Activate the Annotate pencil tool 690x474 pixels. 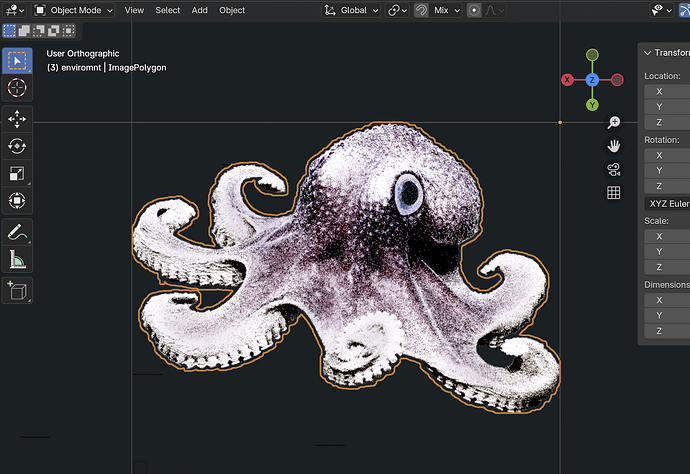coord(17,232)
